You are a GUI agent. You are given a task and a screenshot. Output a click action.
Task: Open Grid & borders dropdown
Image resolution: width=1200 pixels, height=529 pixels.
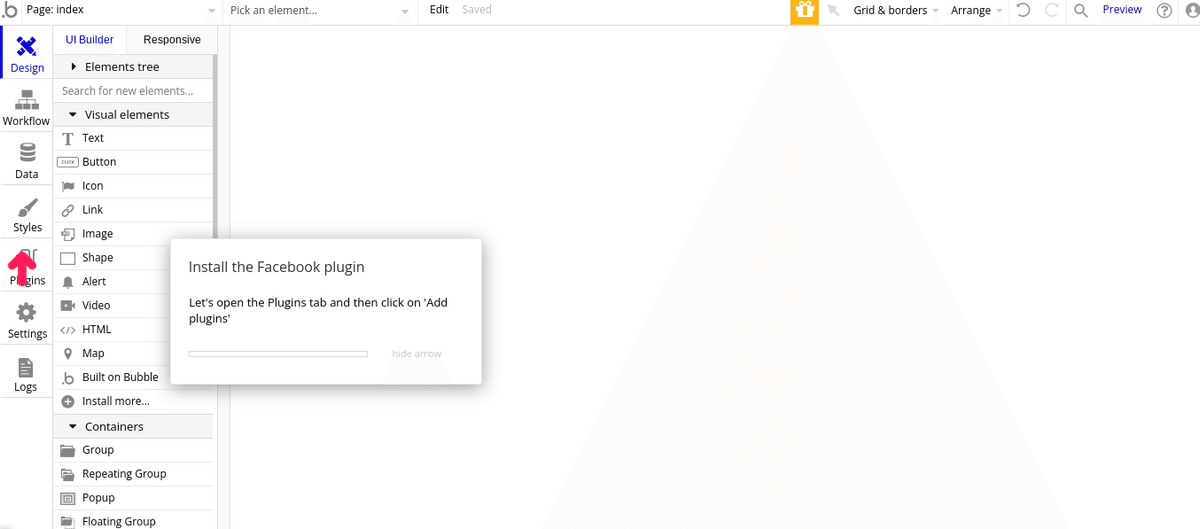(x=895, y=10)
